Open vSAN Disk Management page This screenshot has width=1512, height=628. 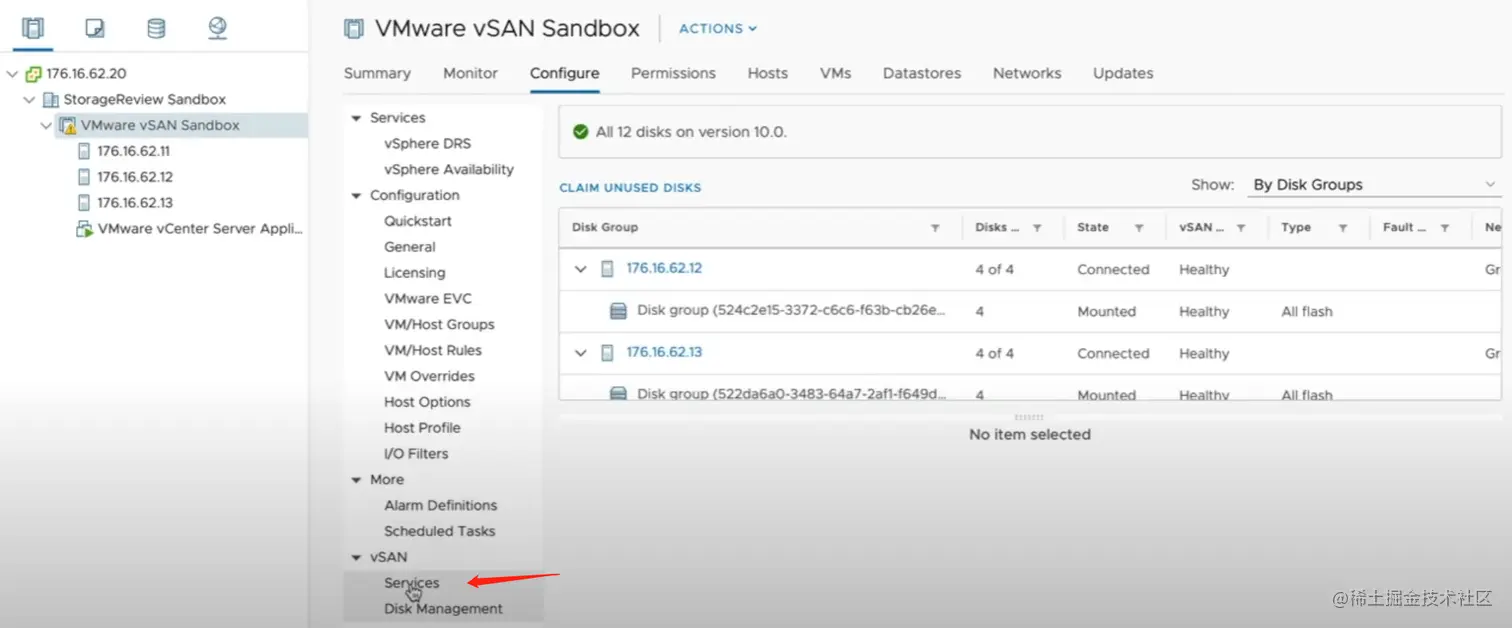coord(444,609)
